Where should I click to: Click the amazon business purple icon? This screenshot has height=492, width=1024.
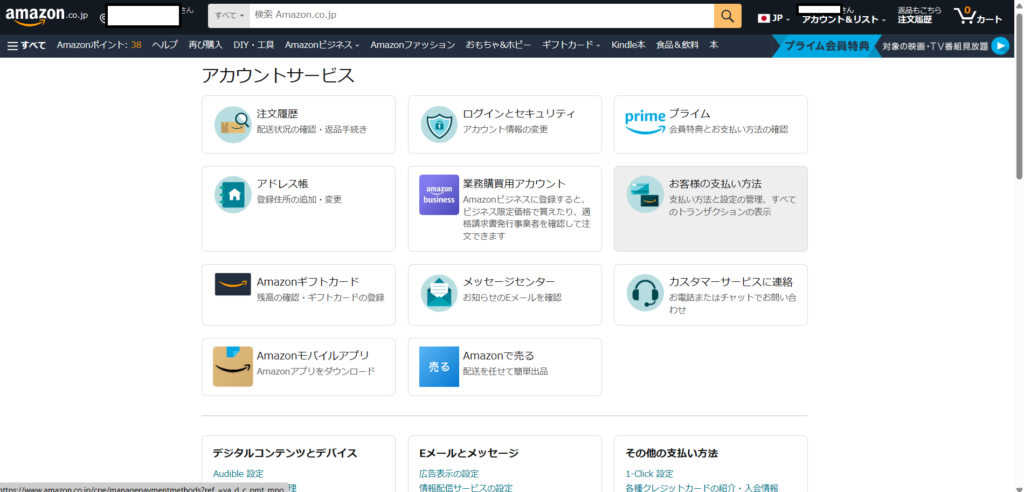coord(439,195)
